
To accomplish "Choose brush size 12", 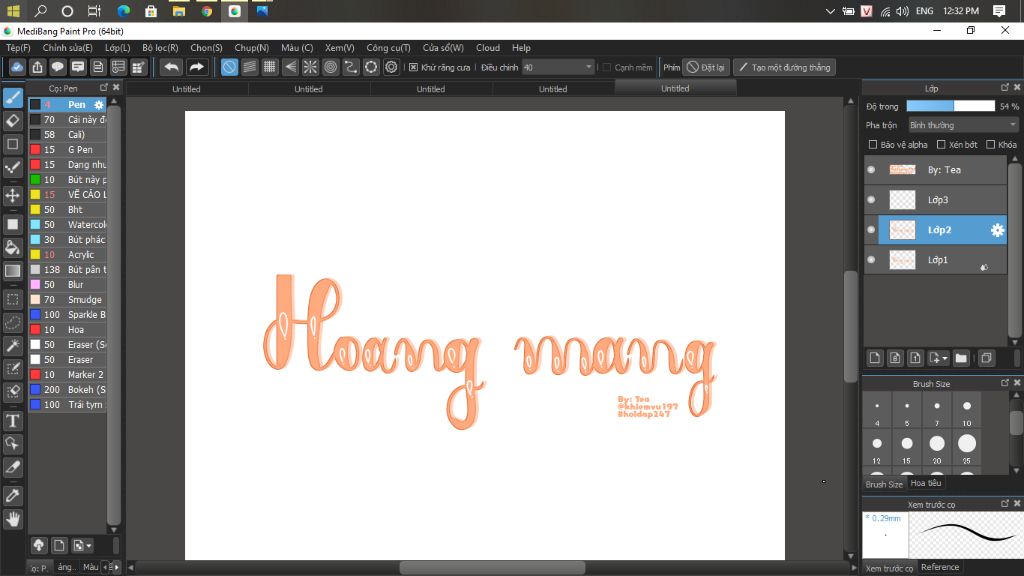I will pyautogui.click(x=876, y=447).
